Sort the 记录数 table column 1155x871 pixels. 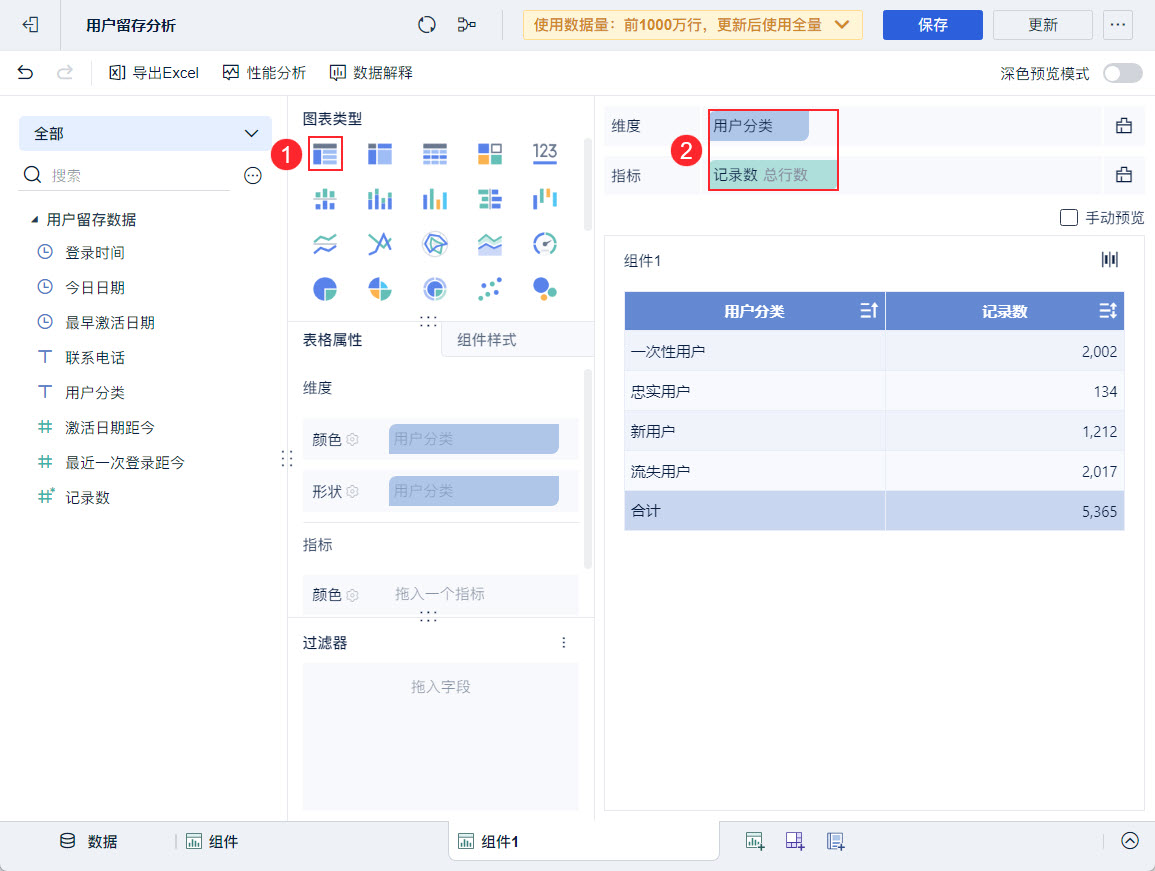tap(1108, 310)
